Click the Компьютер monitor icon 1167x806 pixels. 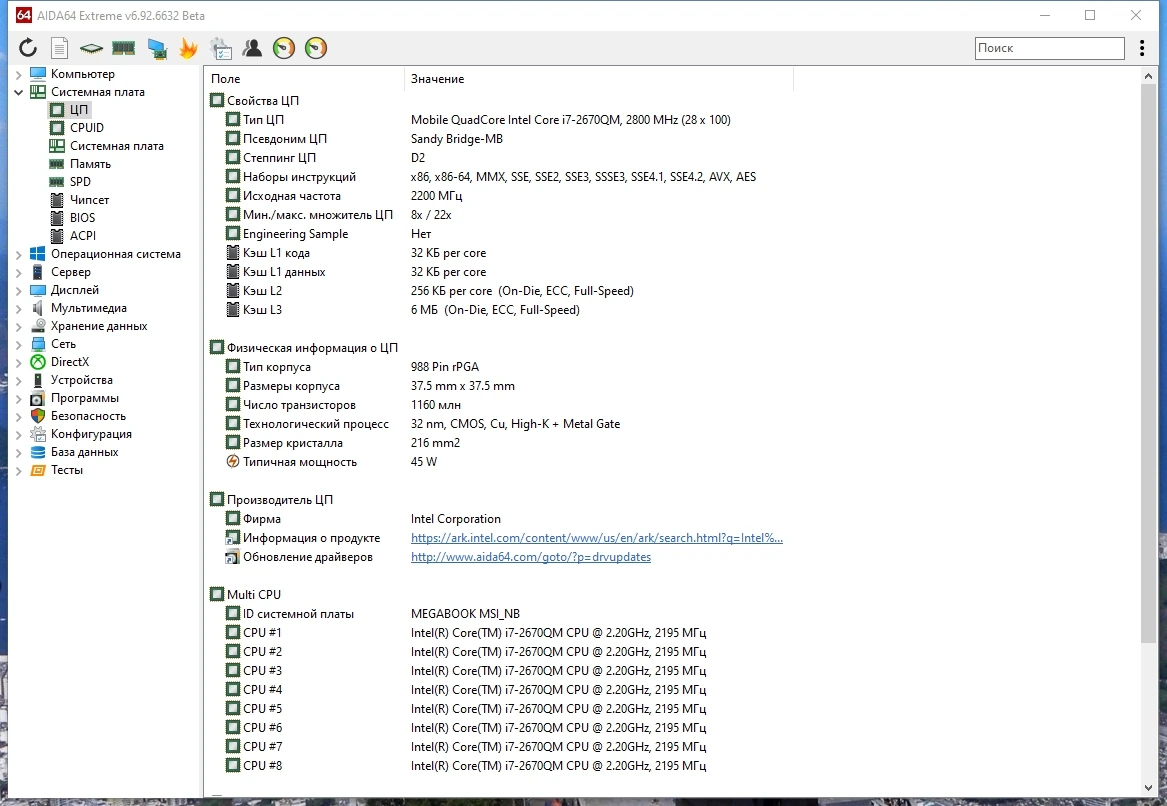pyautogui.click(x=38, y=74)
